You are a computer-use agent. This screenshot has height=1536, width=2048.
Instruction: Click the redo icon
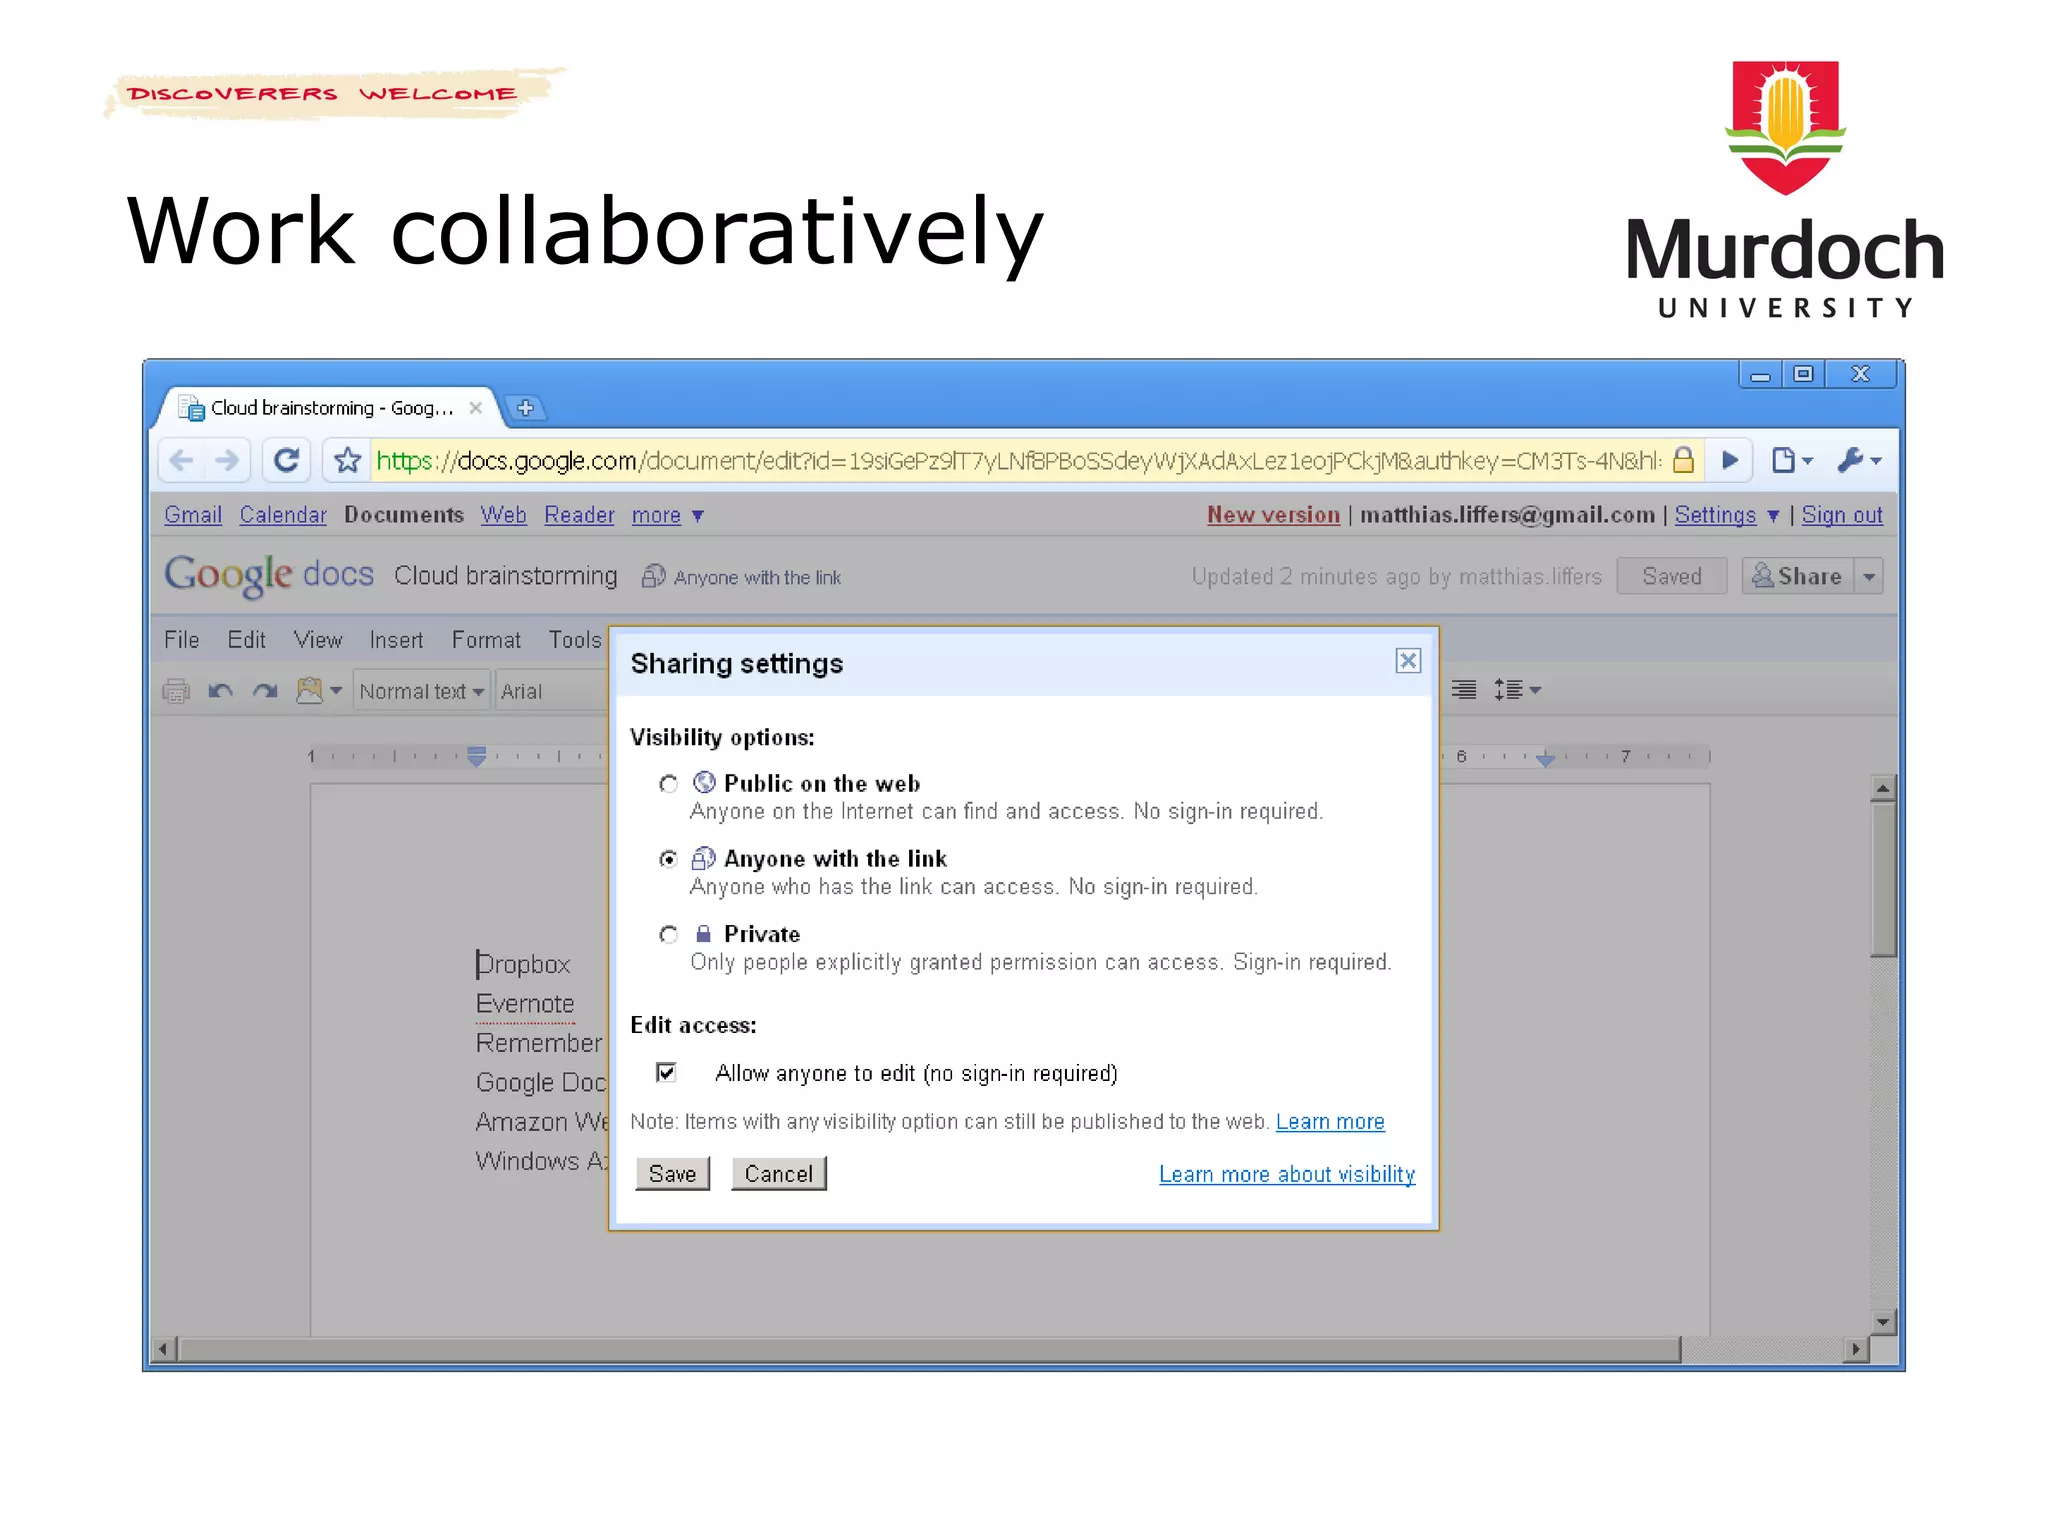coord(265,691)
